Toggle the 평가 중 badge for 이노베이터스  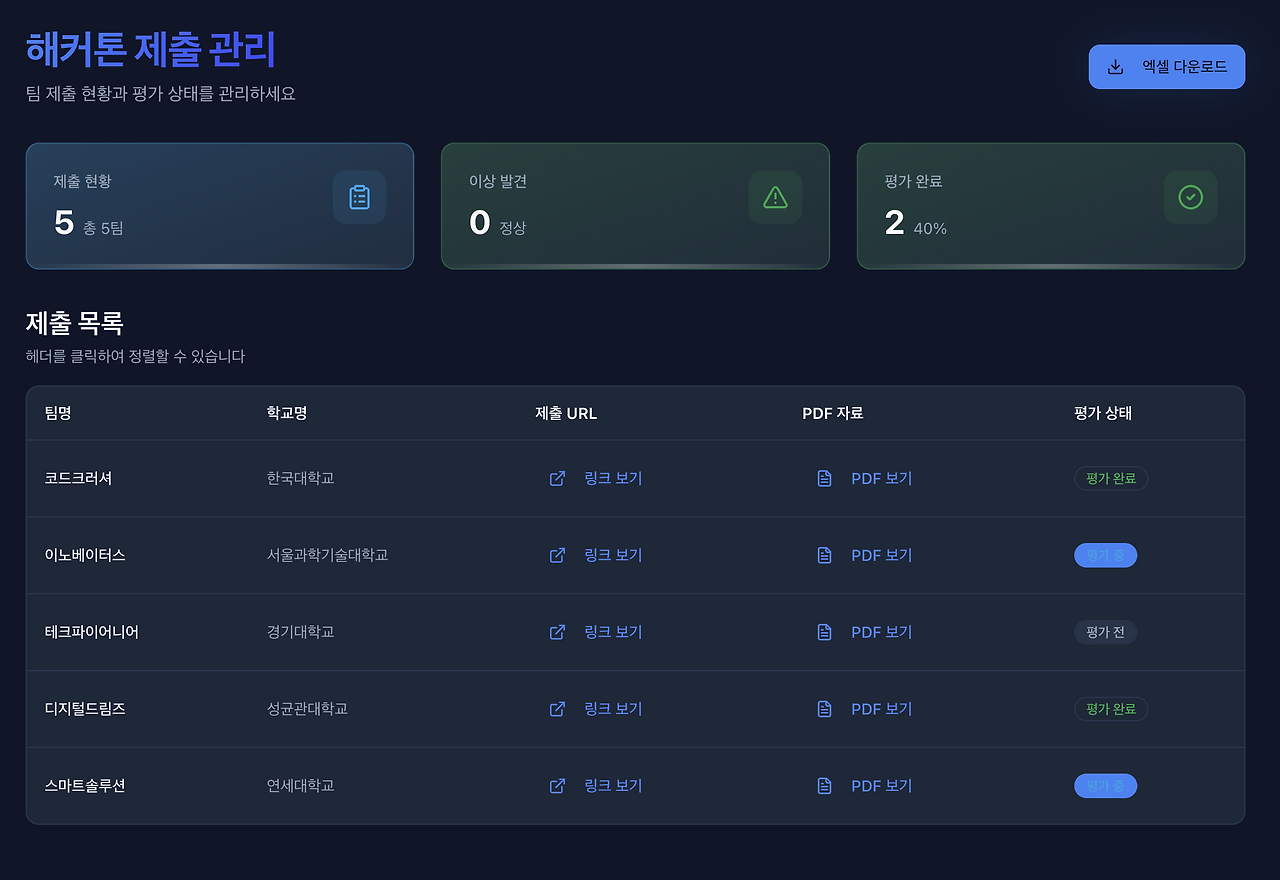pos(1105,555)
